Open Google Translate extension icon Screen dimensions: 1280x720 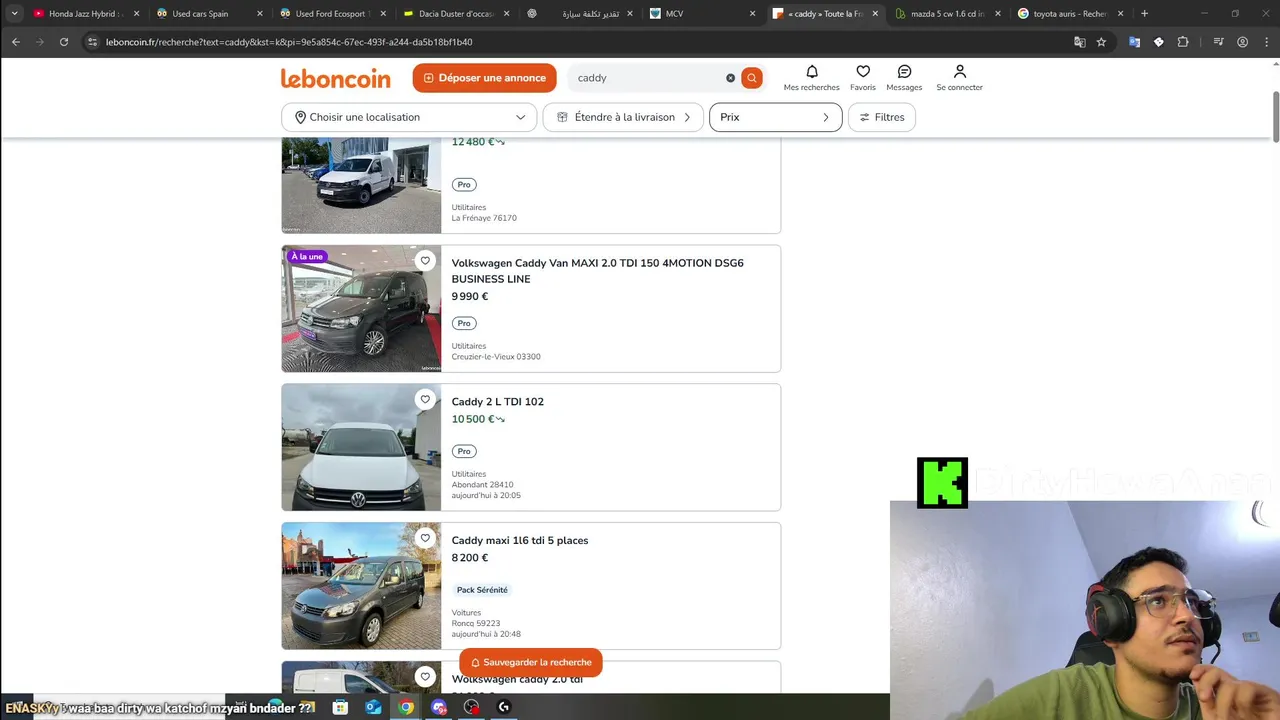tap(1134, 42)
